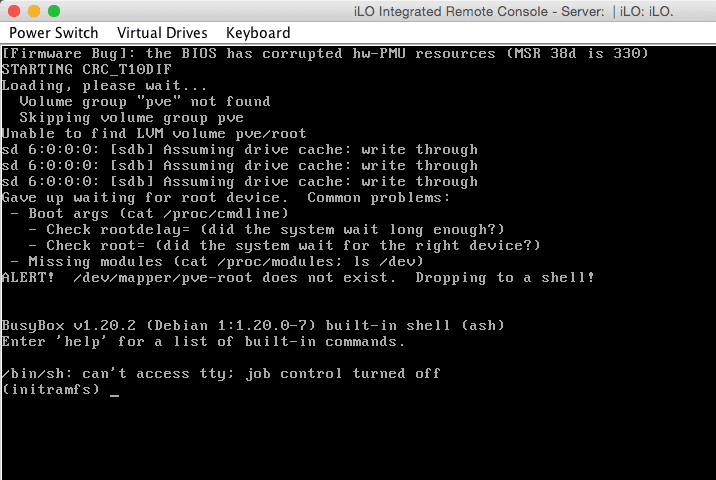Click the Firmware Bug message line
This screenshot has height=480, width=716.
[325, 53]
